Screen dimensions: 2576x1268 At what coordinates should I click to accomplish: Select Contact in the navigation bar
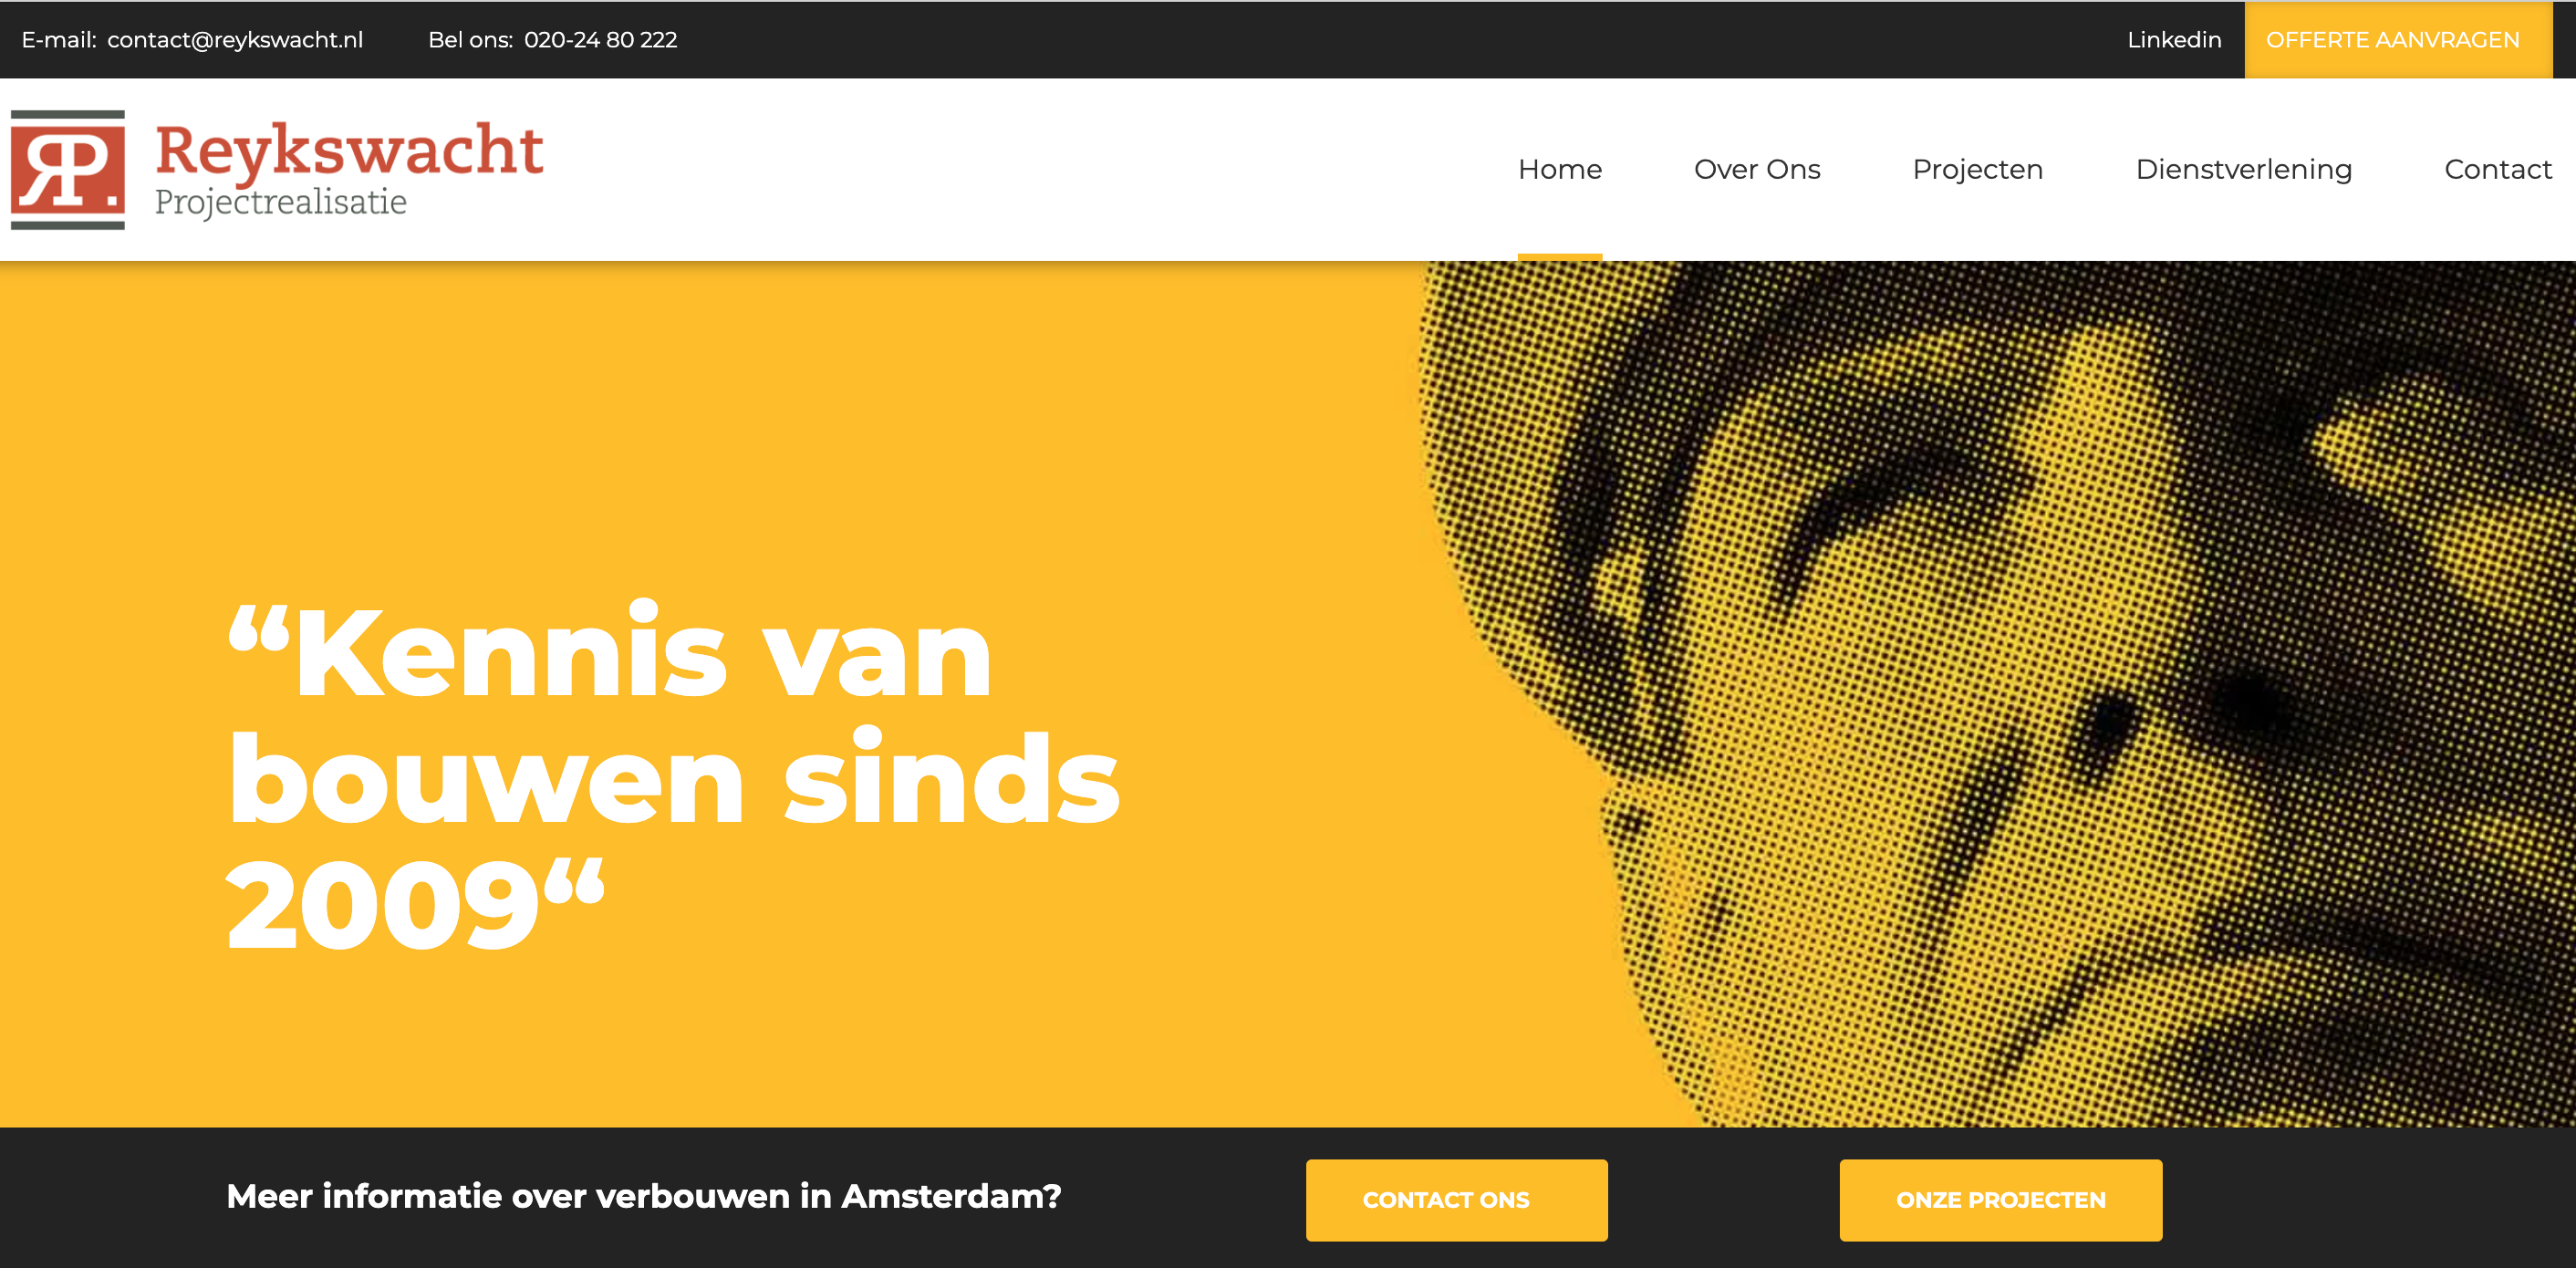click(x=2497, y=169)
